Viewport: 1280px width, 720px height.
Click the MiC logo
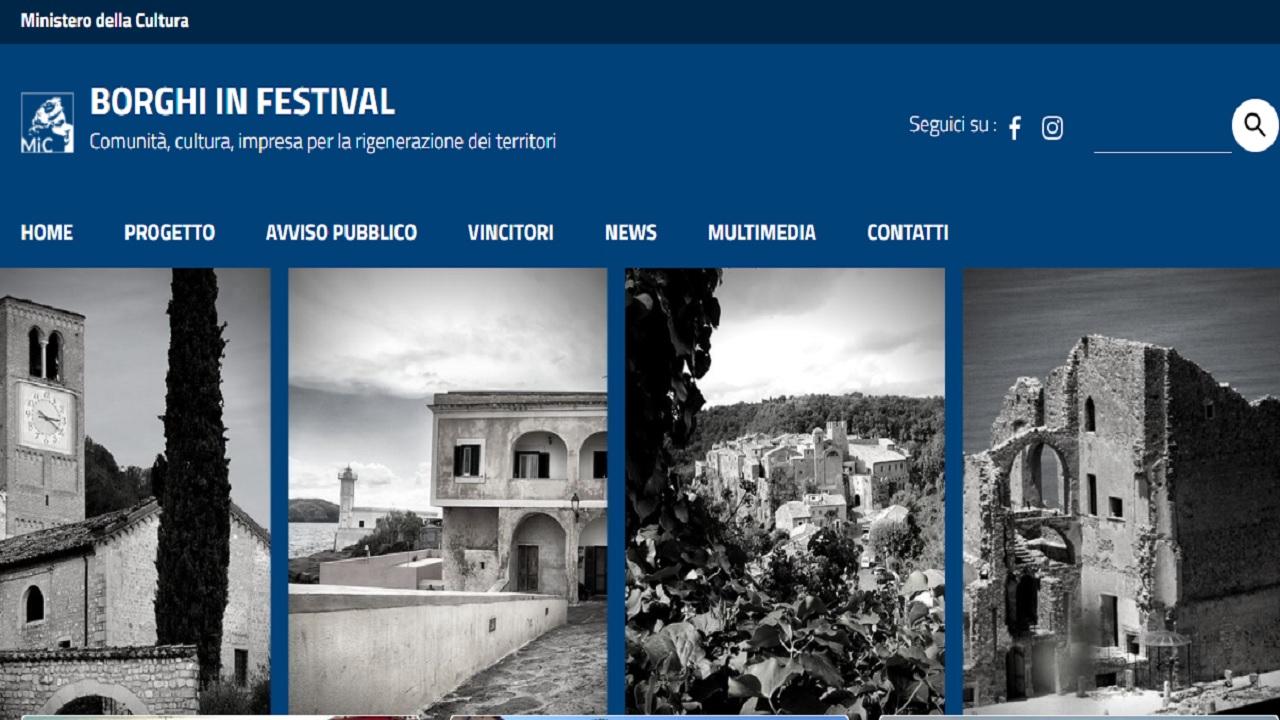[x=47, y=123]
